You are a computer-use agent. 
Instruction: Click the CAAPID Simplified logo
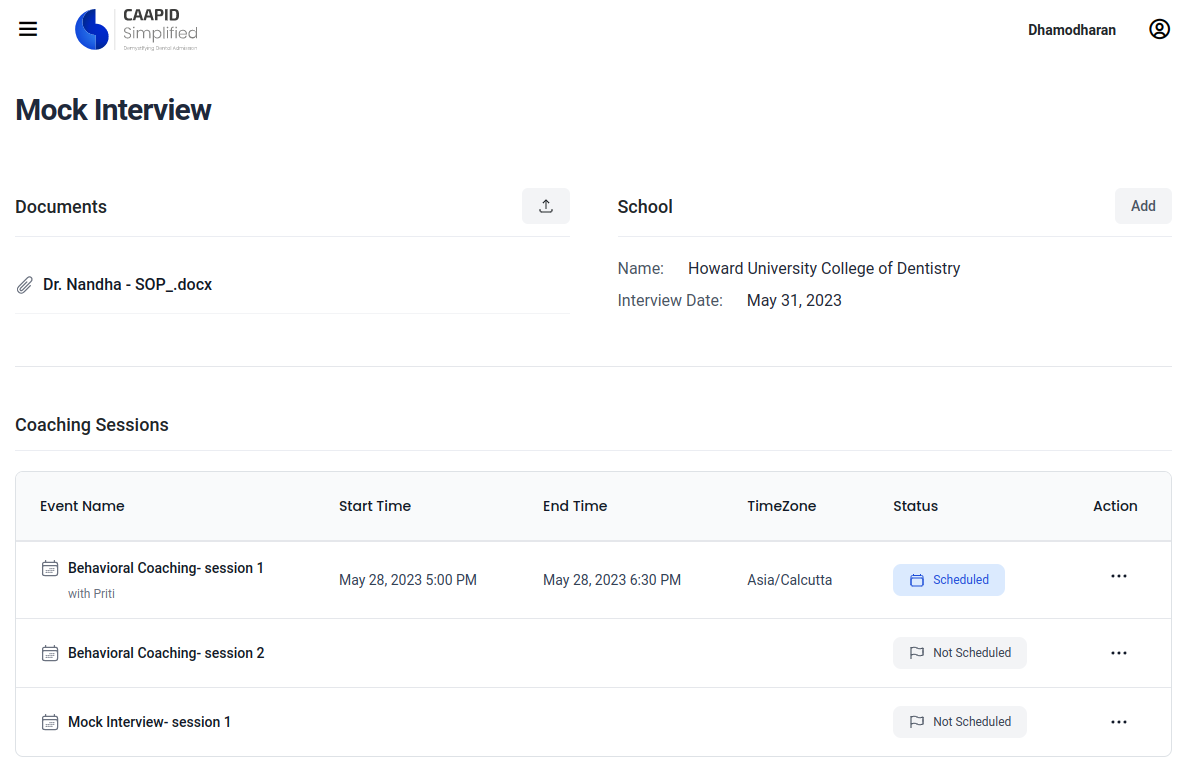click(x=136, y=30)
